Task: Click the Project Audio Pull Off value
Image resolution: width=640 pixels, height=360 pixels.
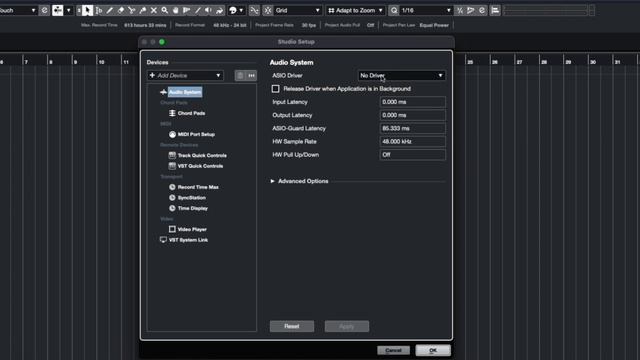Action: coord(370,25)
